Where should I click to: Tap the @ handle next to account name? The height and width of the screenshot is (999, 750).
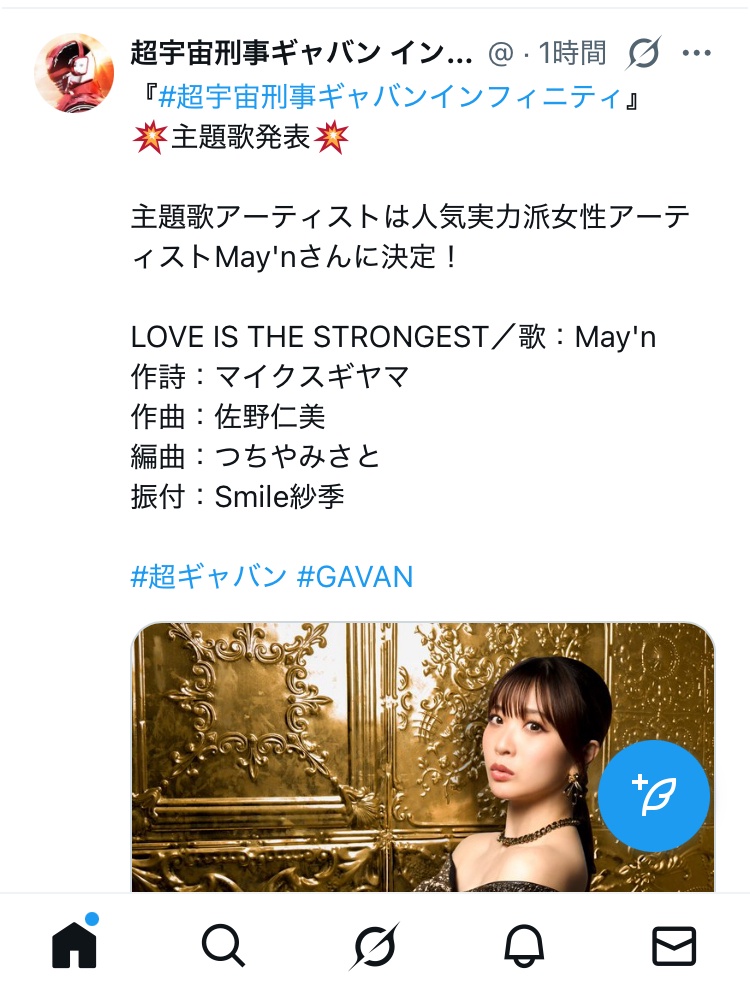(501, 54)
